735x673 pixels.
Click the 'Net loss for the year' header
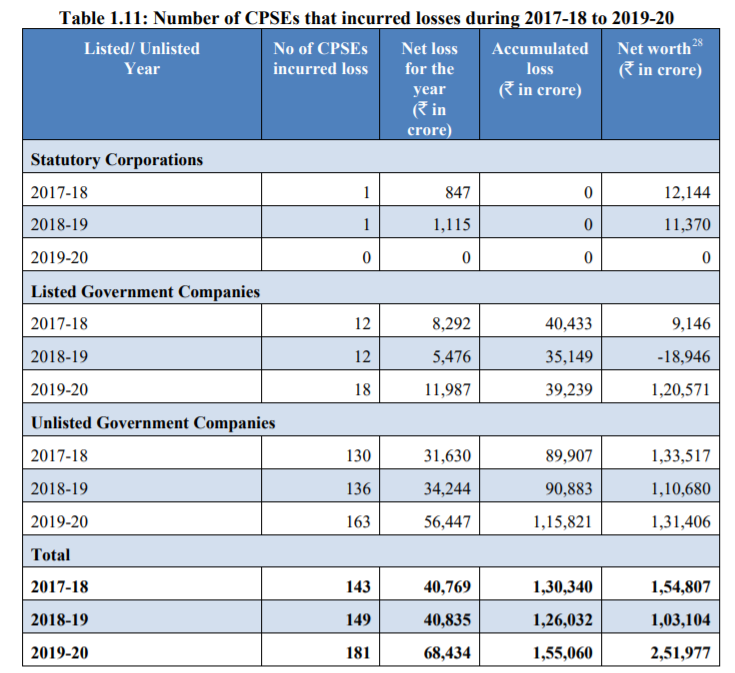428,89
